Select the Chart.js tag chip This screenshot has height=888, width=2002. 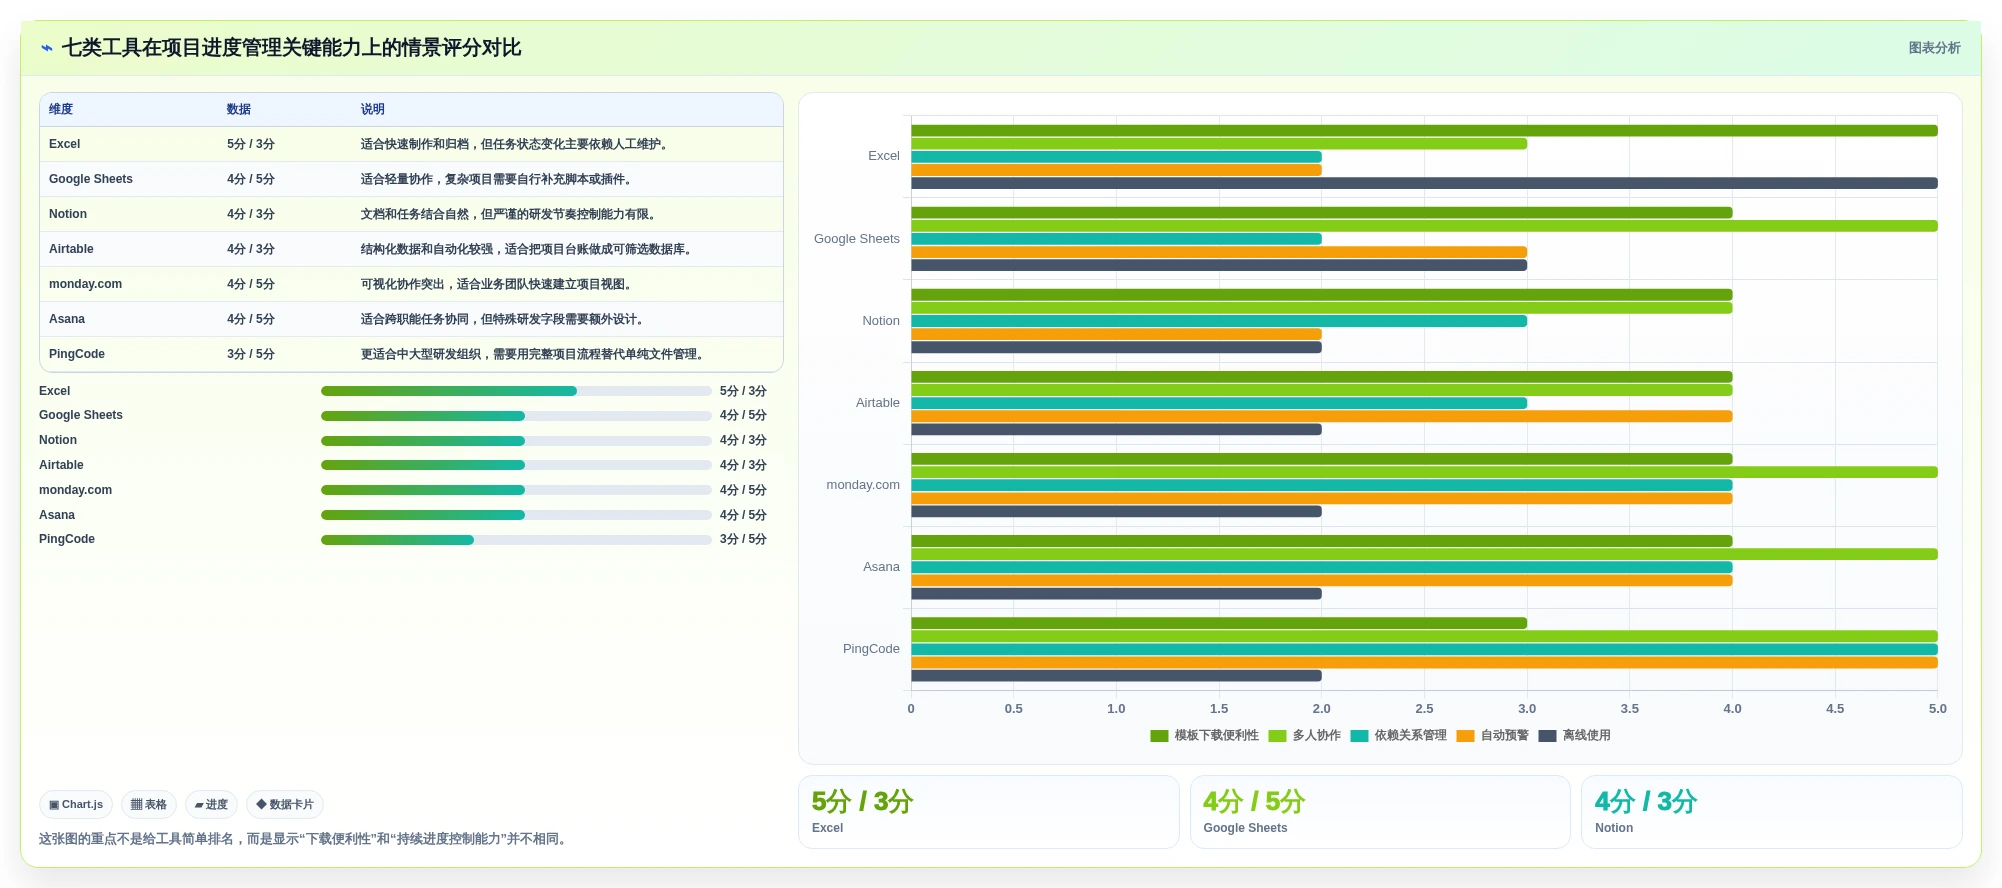76,804
